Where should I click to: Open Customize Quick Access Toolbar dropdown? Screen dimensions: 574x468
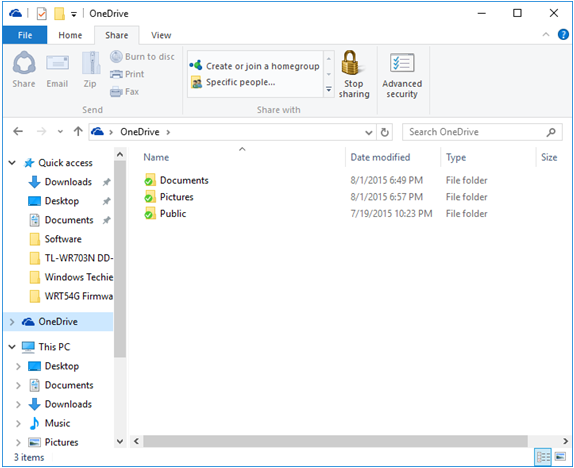74,14
